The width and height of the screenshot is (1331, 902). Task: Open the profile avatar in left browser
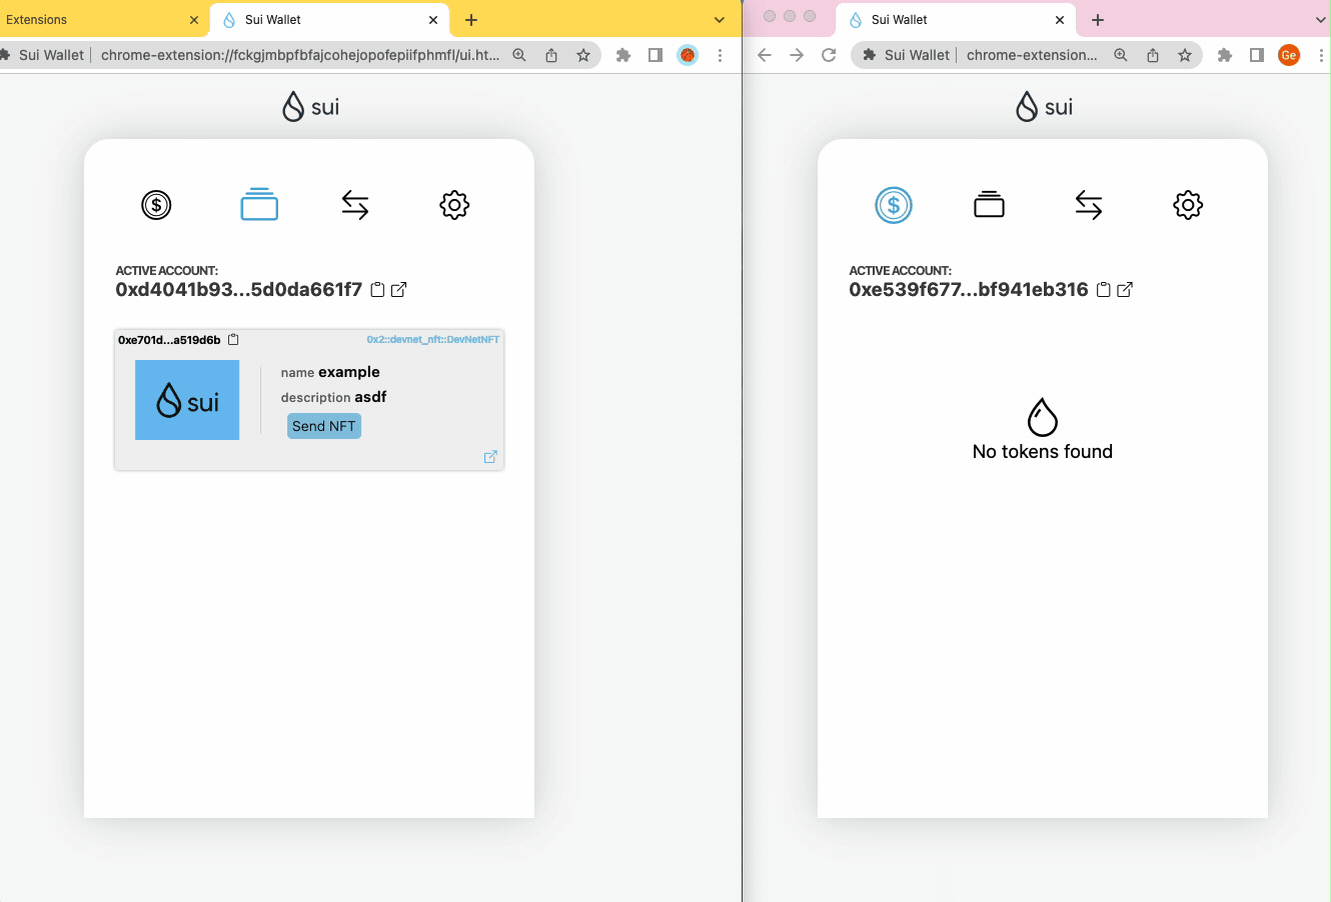point(687,55)
